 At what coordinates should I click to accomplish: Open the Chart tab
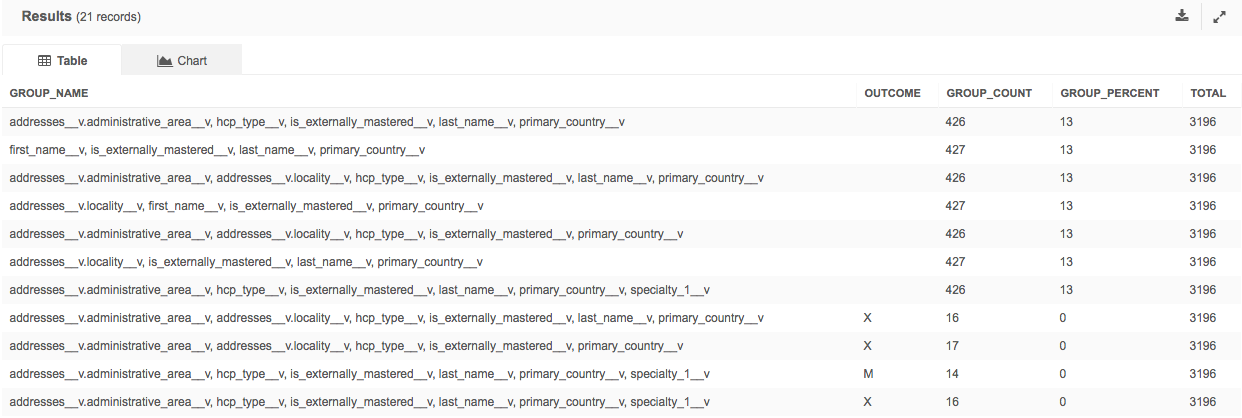[x=182, y=61]
